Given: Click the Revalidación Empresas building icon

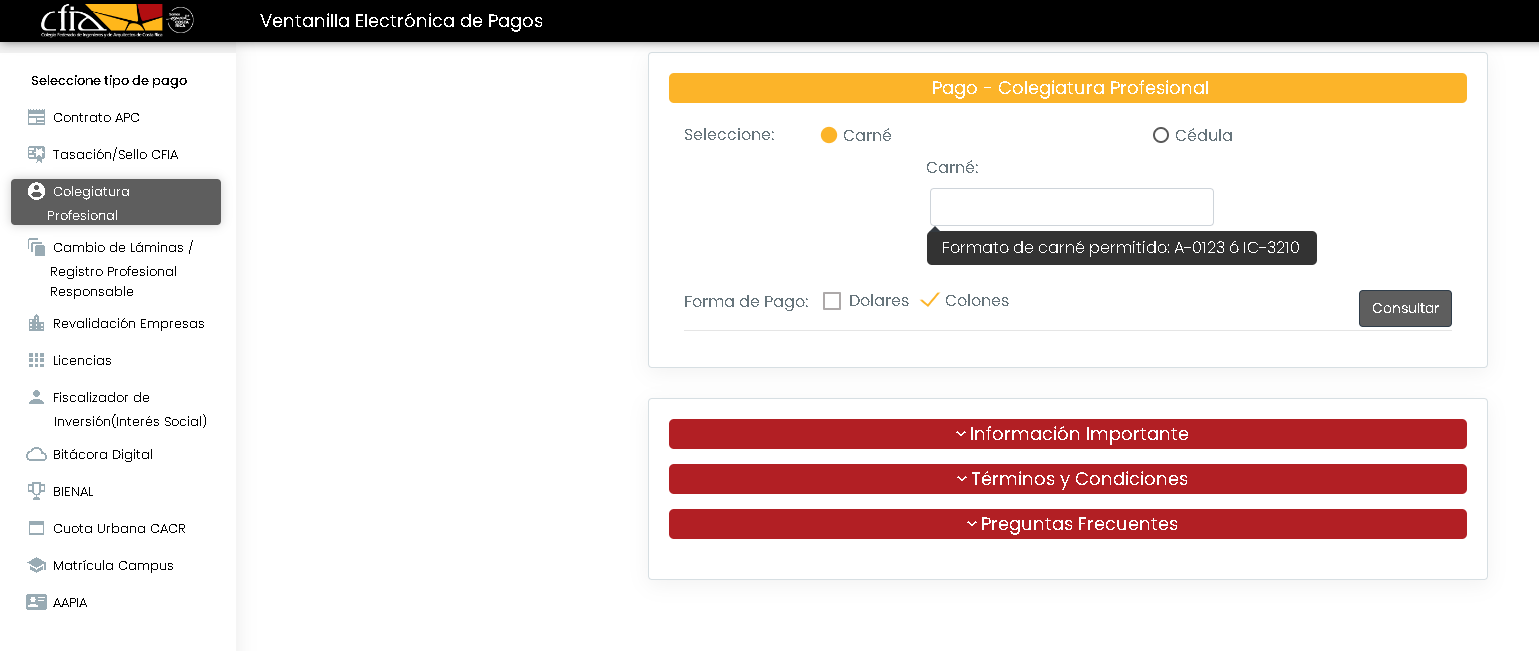Looking at the screenshot, I should coord(37,324).
